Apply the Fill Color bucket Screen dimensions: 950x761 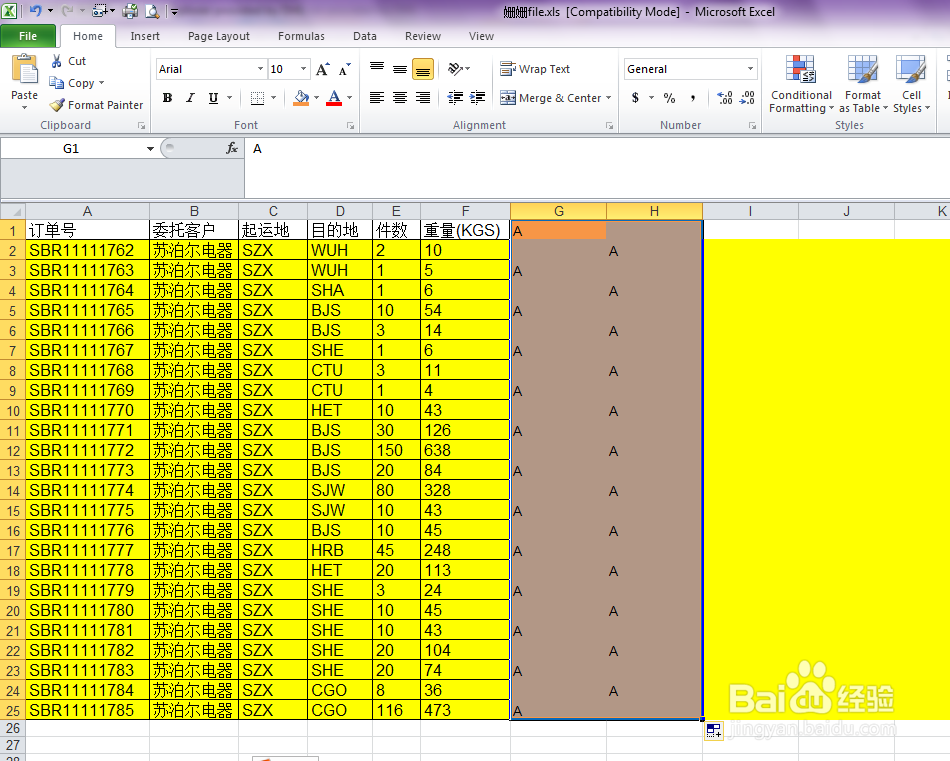(301, 98)
